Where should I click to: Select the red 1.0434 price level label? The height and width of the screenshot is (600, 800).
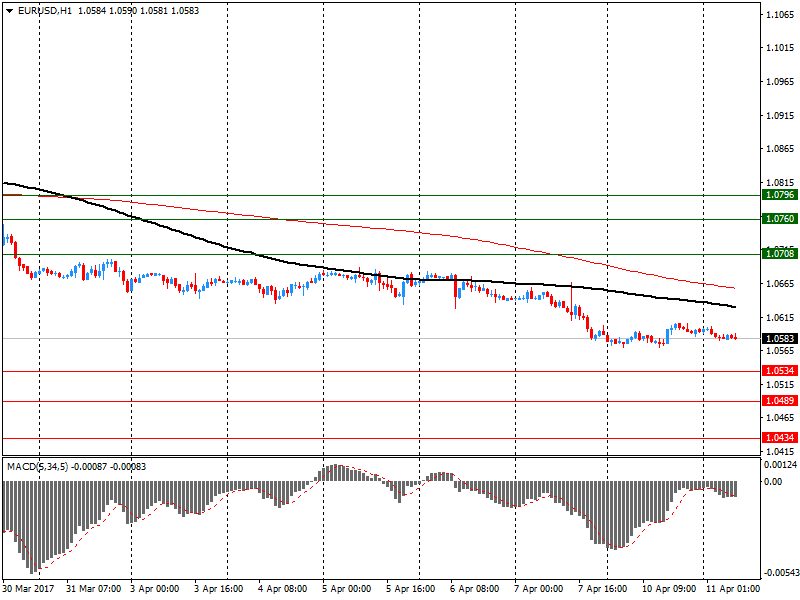(x=778, y=438)
